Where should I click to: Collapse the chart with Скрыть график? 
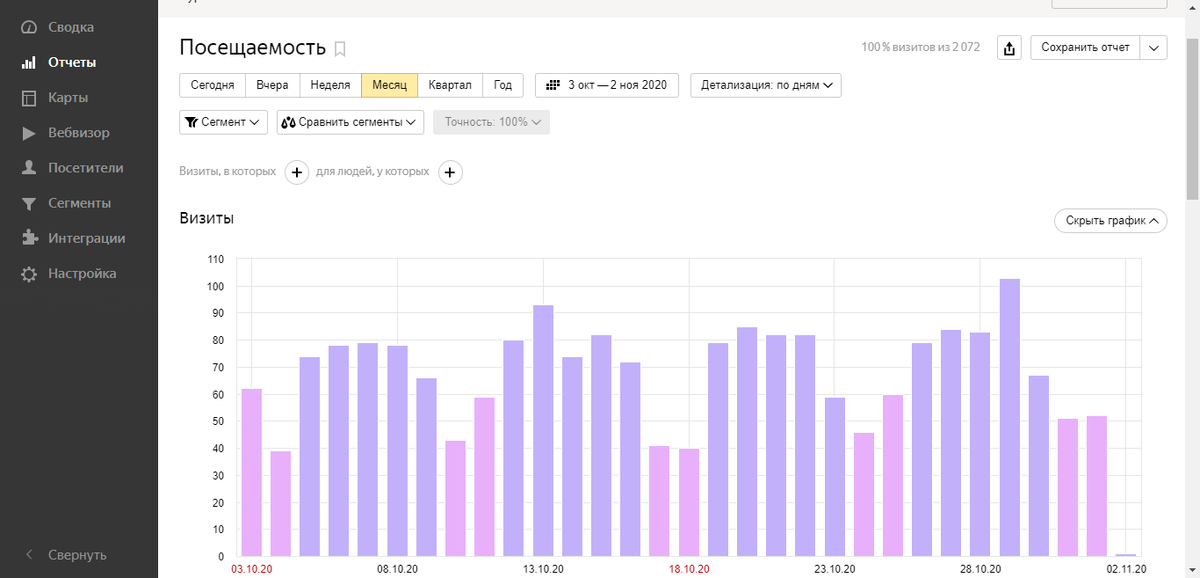coord(1111,220)
